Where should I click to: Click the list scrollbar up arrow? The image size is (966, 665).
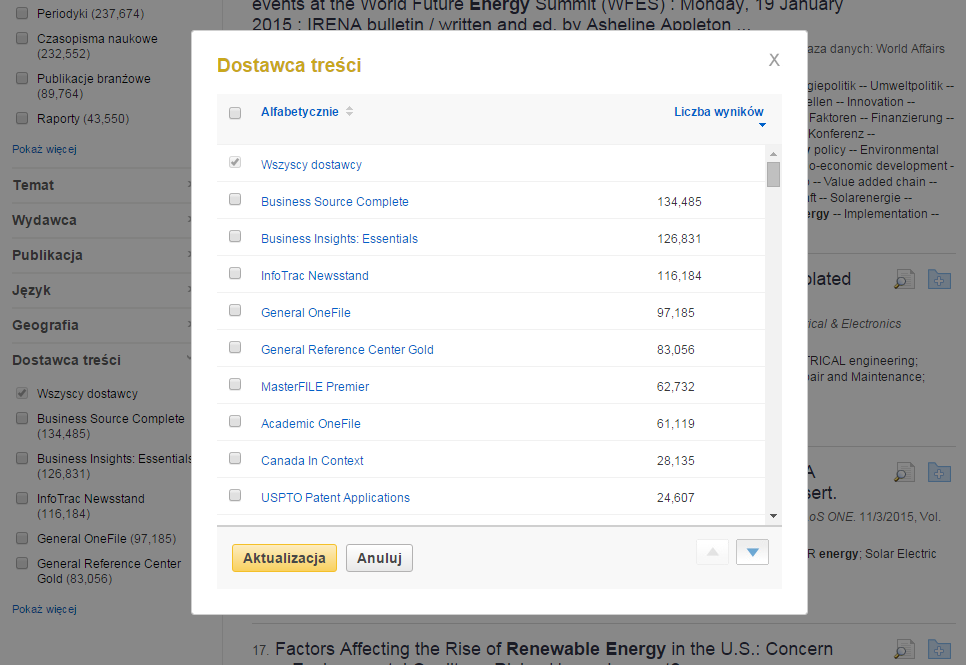773,153
